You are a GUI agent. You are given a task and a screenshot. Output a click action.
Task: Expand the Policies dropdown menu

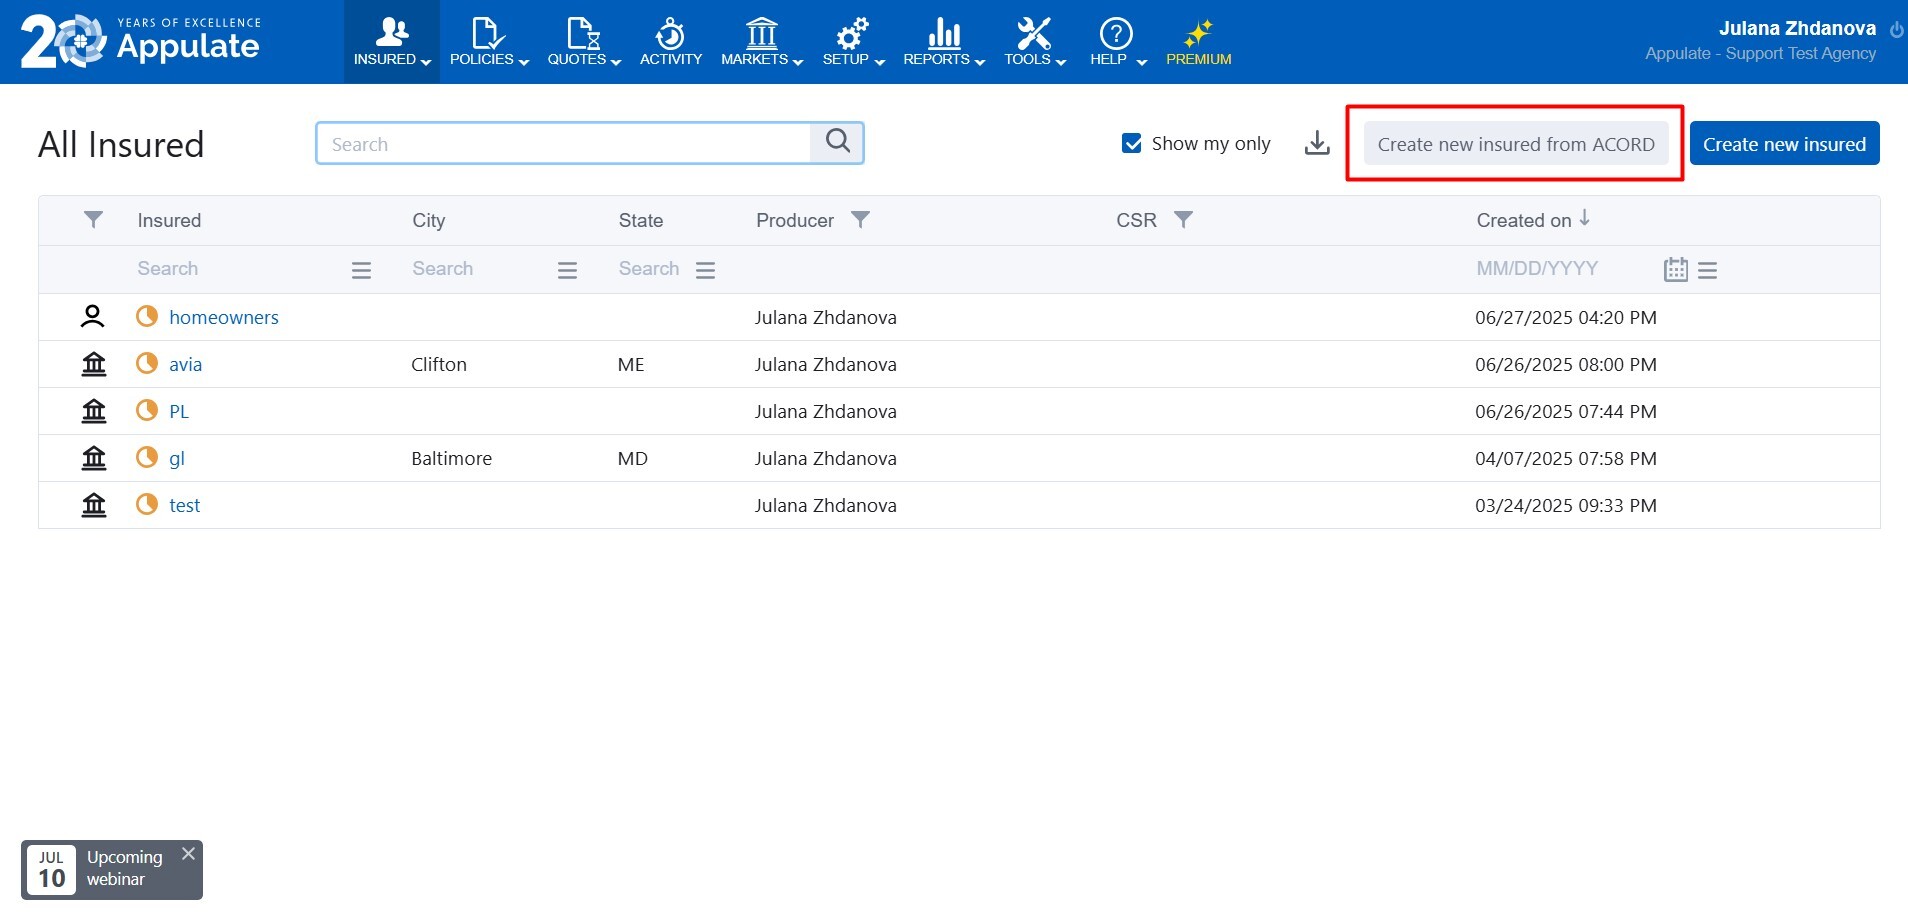[x=488, y=42]
